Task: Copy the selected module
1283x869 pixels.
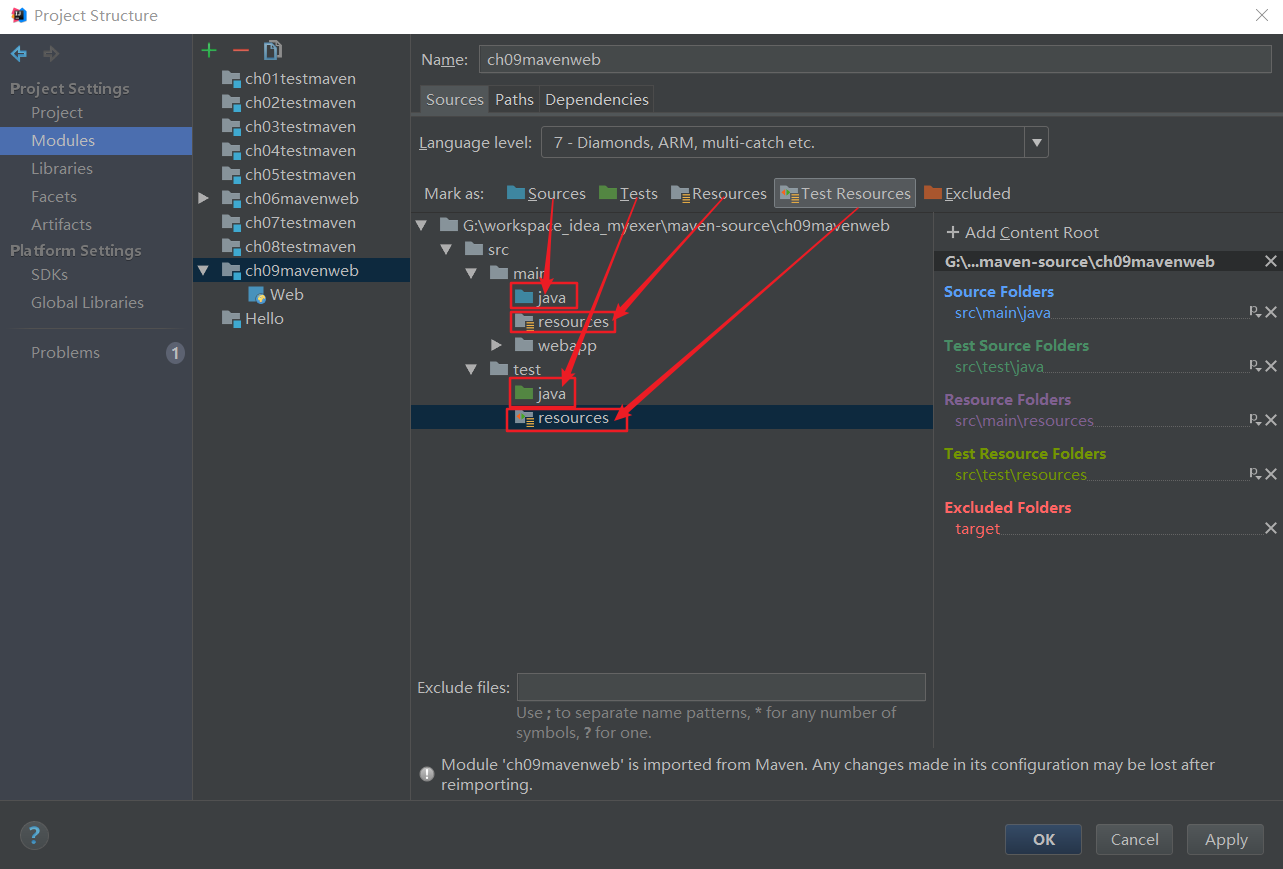Action: tap(272, 50)
